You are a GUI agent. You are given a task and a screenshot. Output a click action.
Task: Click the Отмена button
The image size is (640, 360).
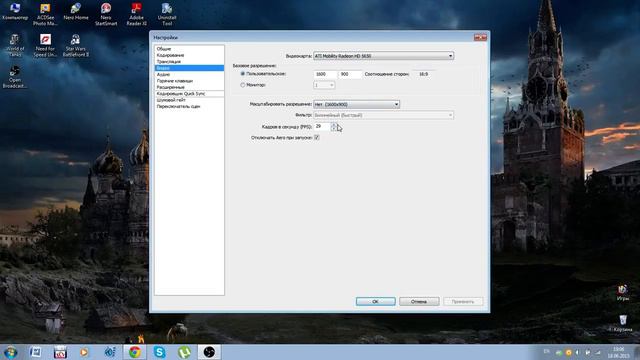(419, 302)
